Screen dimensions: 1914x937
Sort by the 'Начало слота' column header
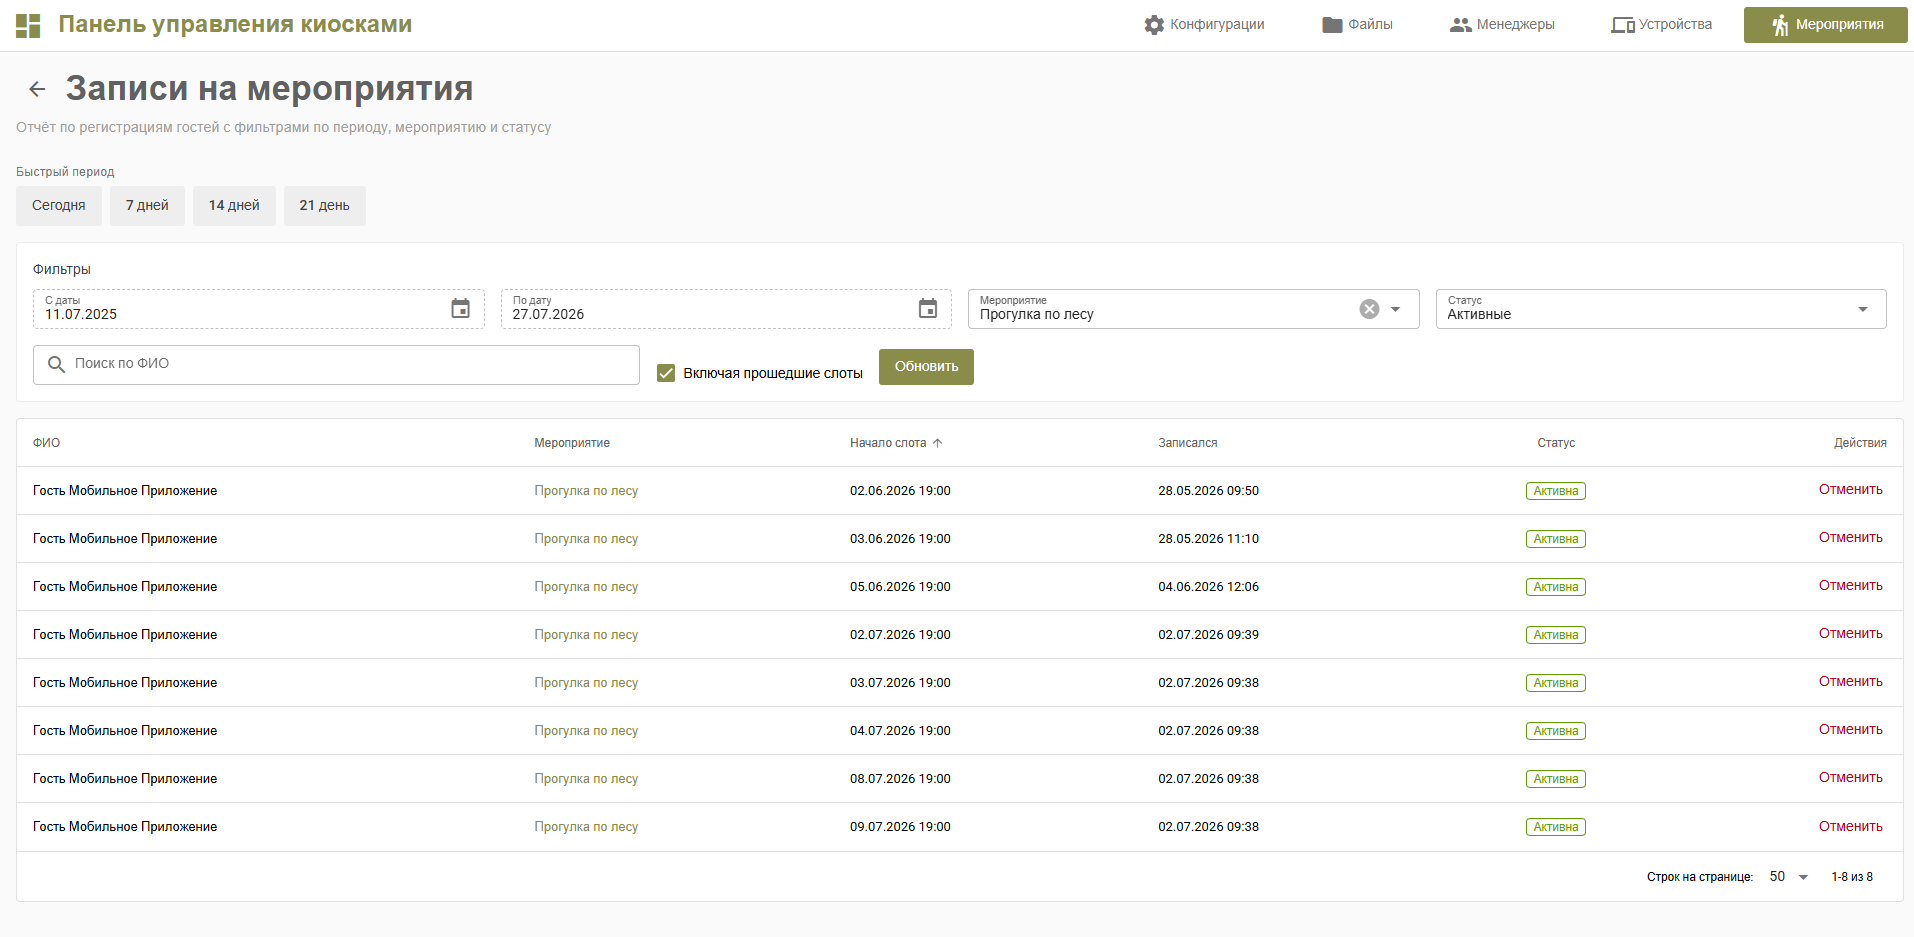pos(888,443)
